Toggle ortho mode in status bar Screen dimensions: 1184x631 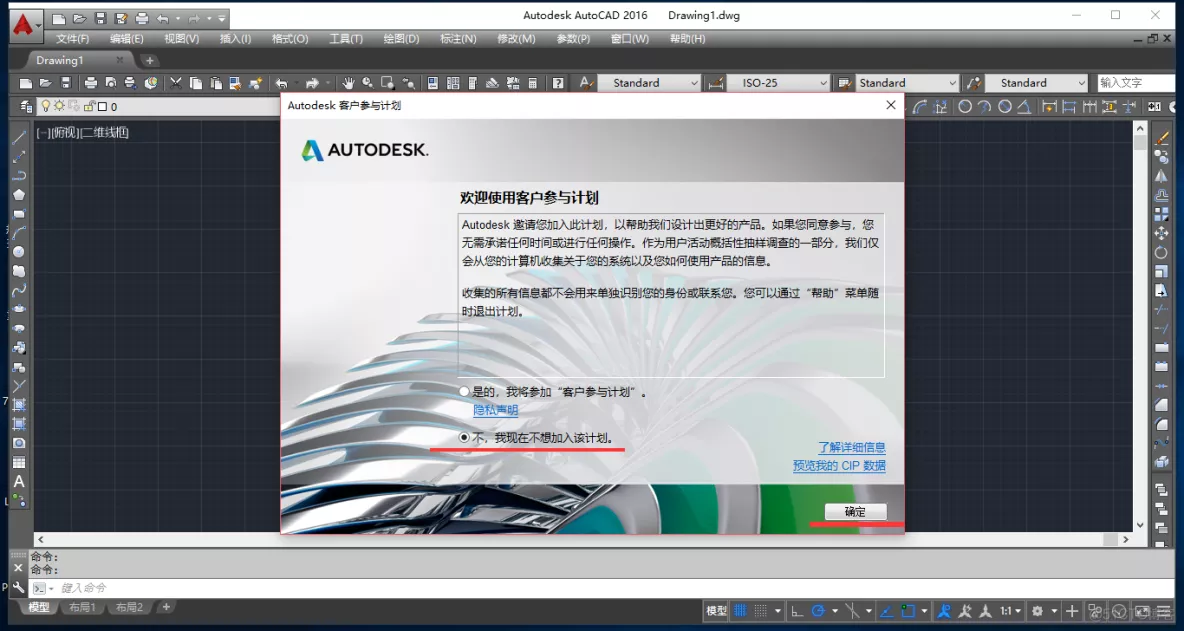coord(797,611)
